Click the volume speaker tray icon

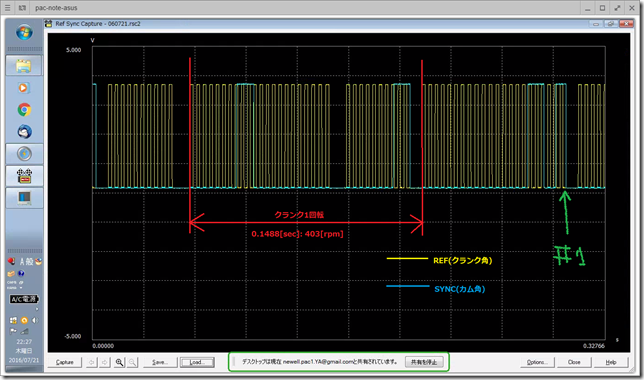(x=35, y=320)
